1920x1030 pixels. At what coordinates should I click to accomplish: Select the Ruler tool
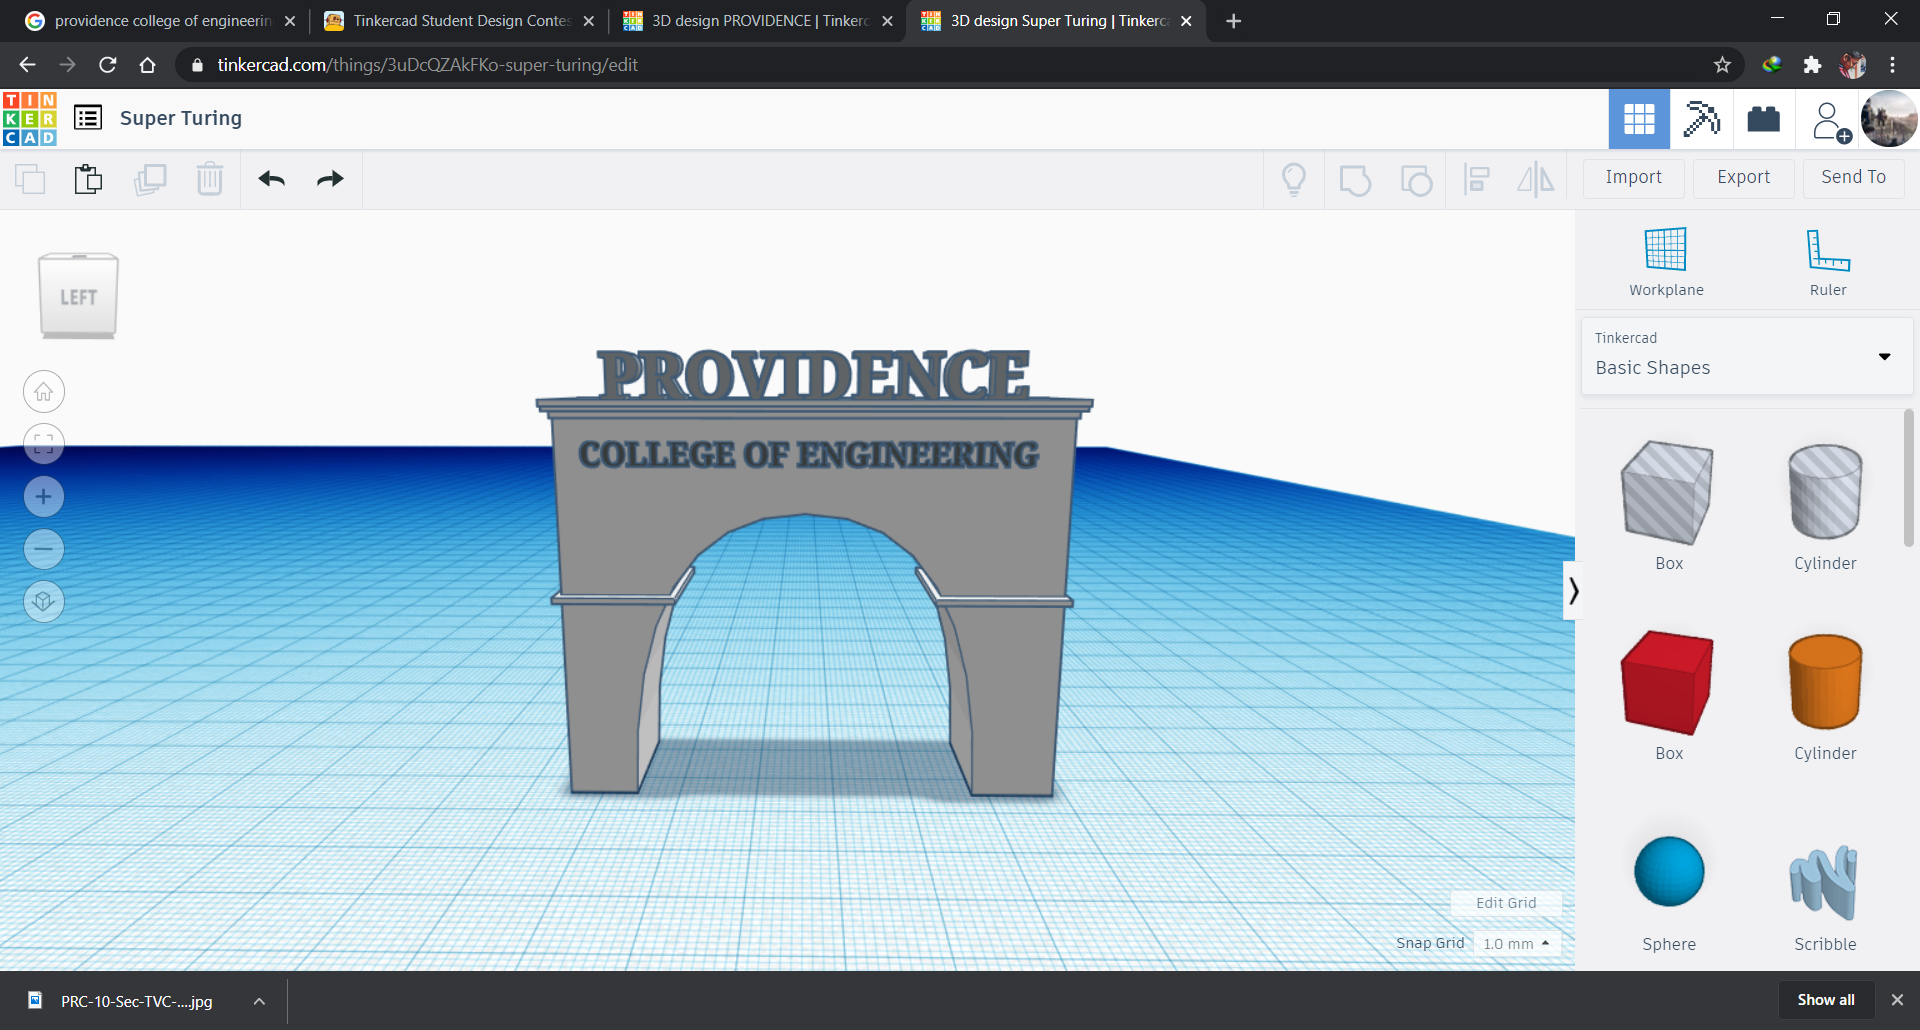pos(1828,262)
